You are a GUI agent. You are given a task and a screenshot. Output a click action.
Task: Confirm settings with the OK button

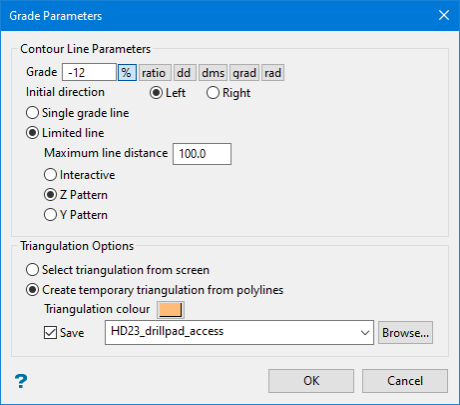pos(311,381)
